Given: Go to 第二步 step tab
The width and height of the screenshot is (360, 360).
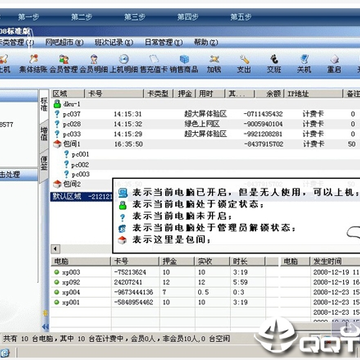Looking at the screenshot, I should point(82,17).
